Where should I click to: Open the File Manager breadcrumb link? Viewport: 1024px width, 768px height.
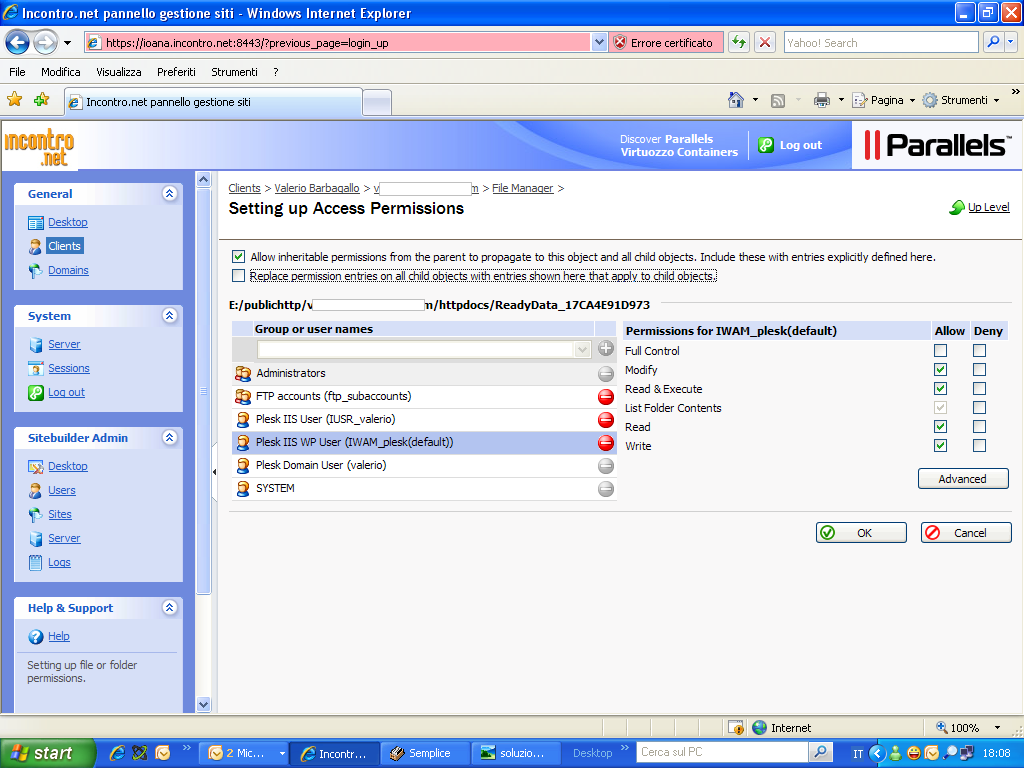[x=522, y=188]
